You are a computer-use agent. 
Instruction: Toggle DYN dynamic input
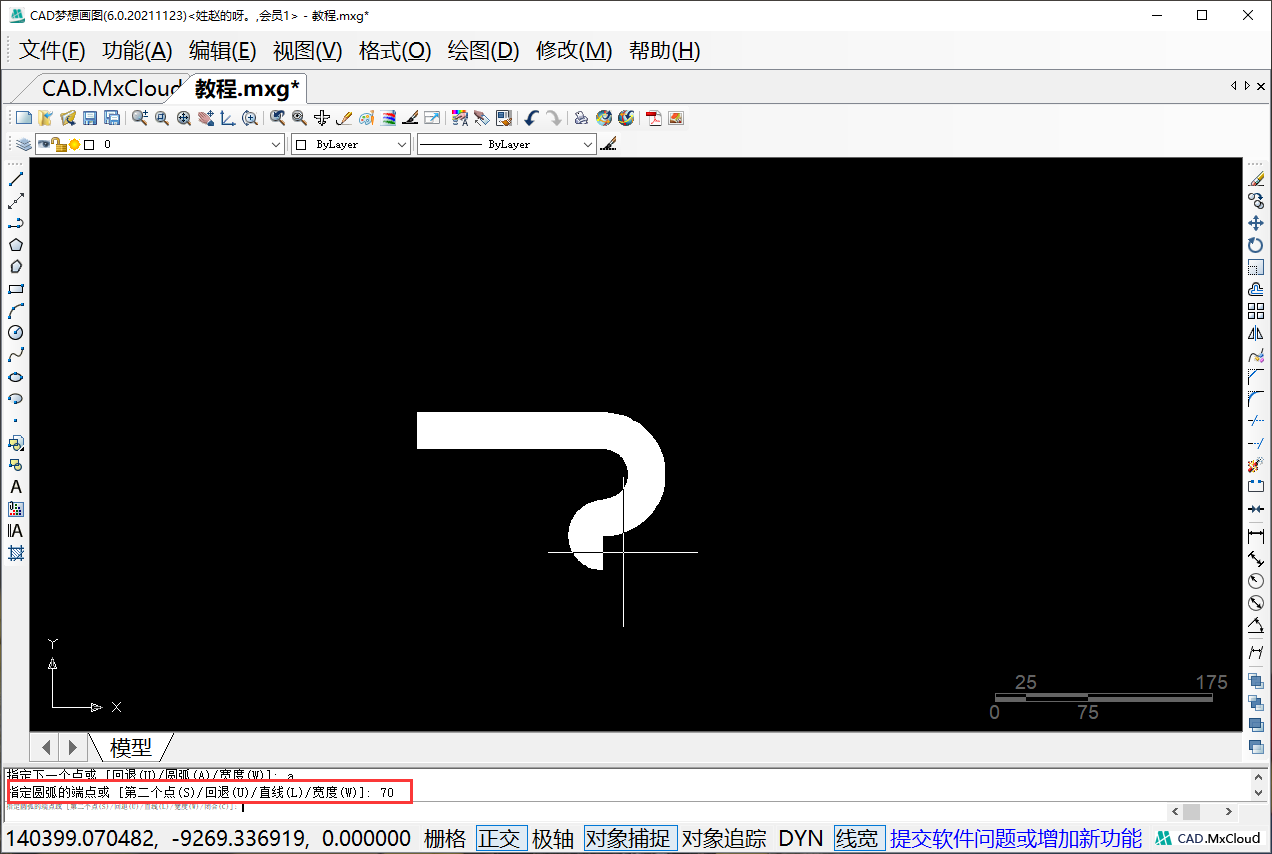(801, 838)
